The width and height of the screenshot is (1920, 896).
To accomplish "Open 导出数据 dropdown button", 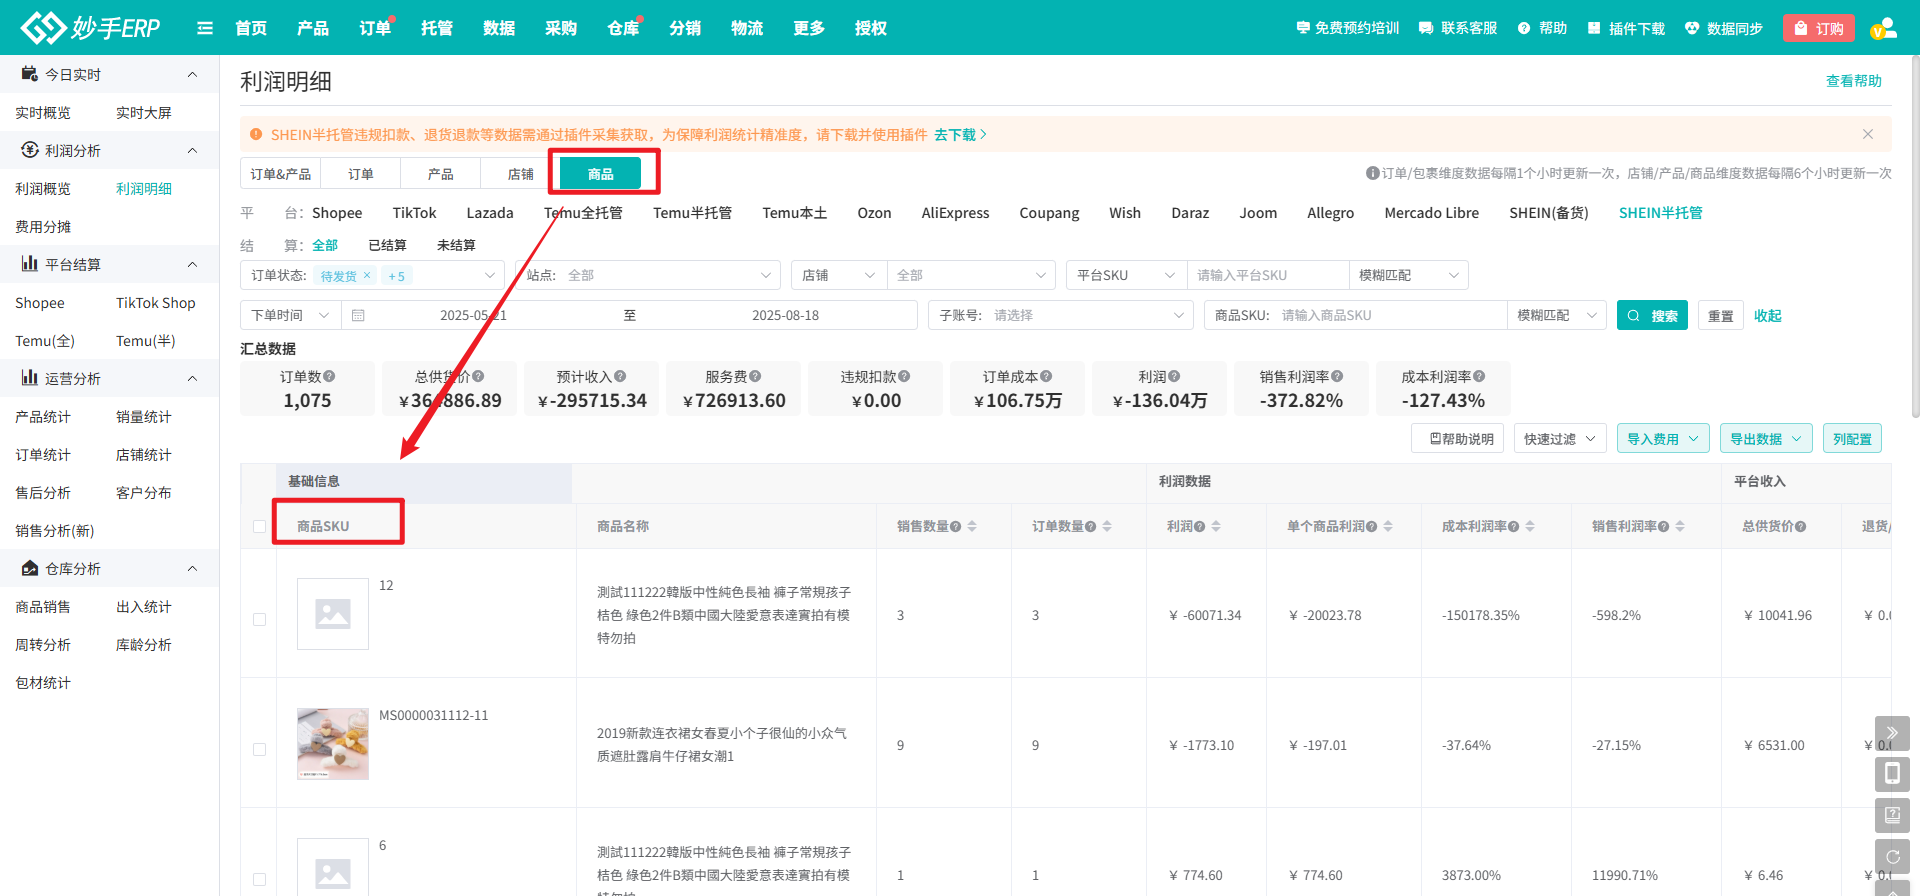I will tap(1766, 438).
